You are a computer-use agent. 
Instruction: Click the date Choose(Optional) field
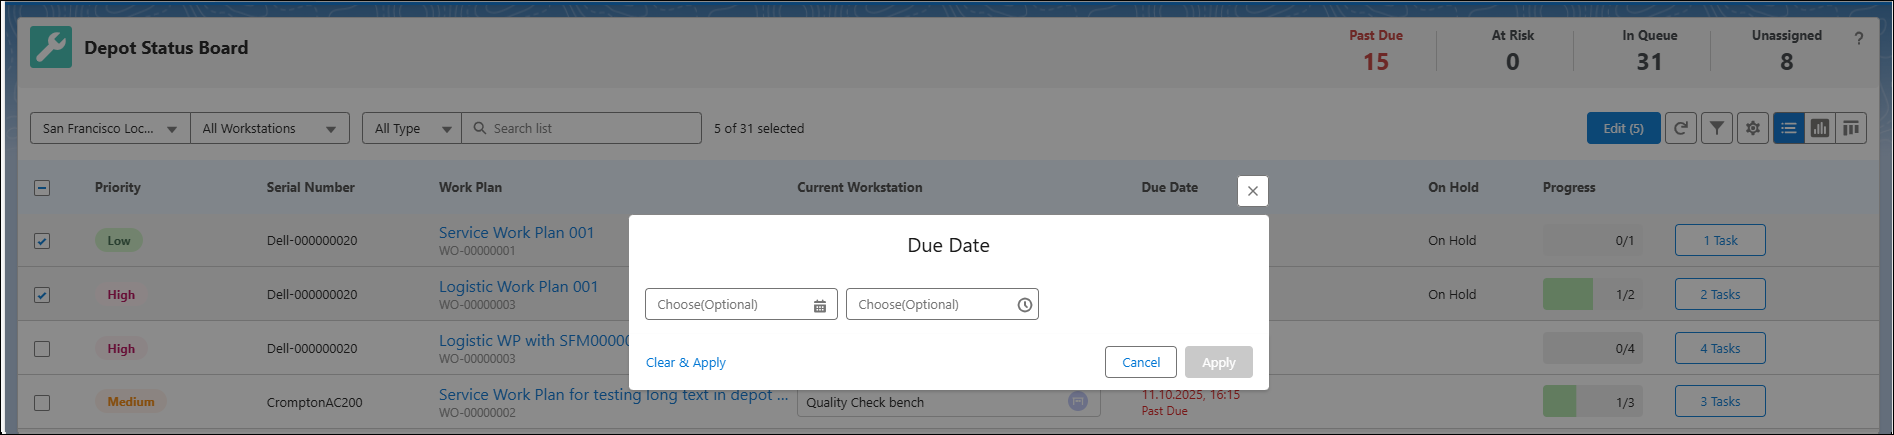pyautogui.click(x=741, y=304)
